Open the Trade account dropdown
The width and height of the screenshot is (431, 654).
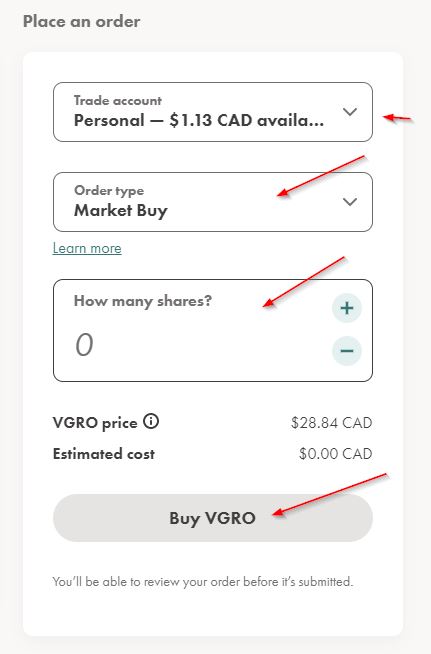pos(213,112)
